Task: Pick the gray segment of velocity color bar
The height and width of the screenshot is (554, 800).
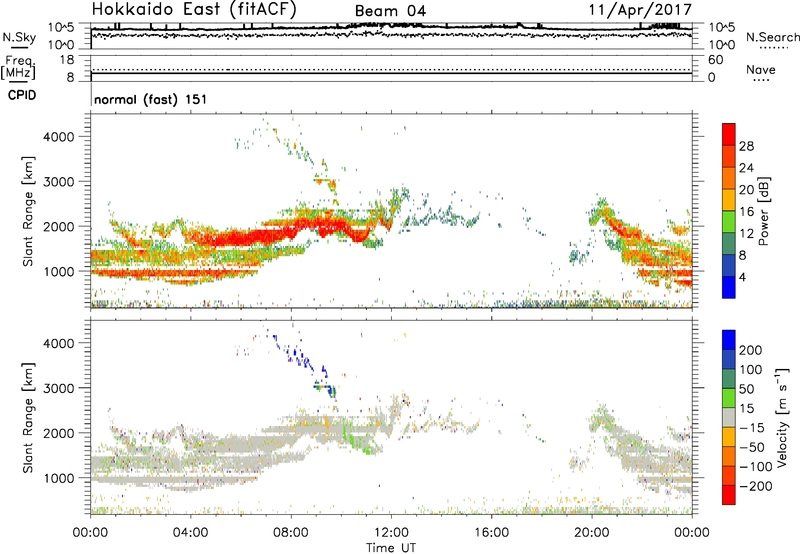Action: [729, 417]
